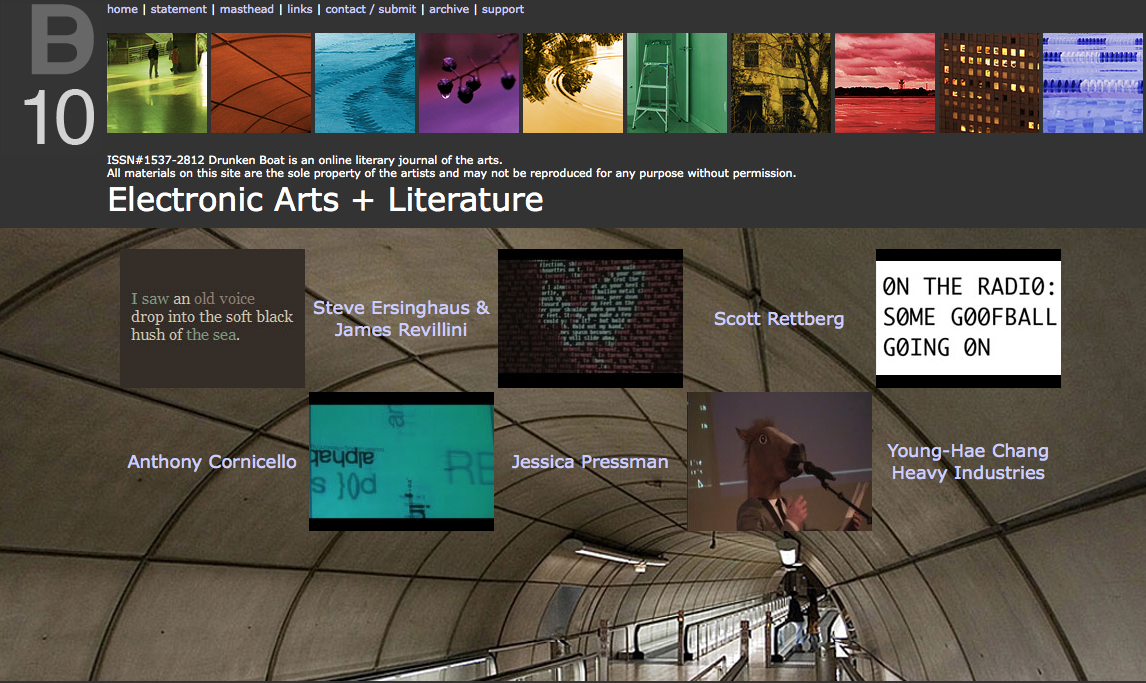1146x683 pixels.
Task: Select the yellow water-ripple thumbnail
Action: 573,83
